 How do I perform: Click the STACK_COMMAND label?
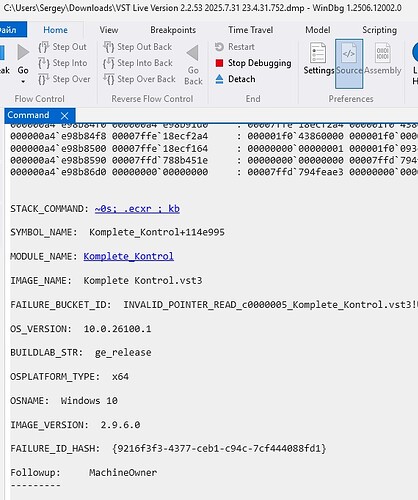tap(49, 209)
